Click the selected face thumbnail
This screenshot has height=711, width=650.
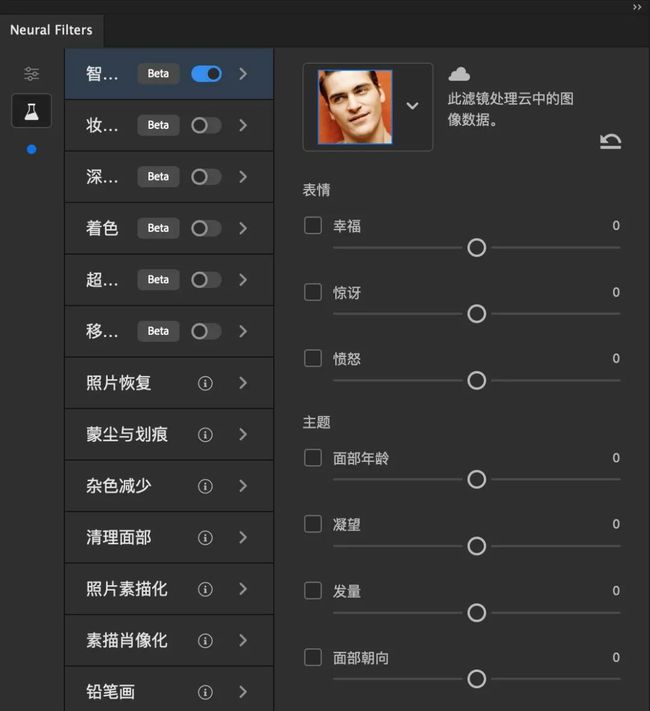(355, 106)
